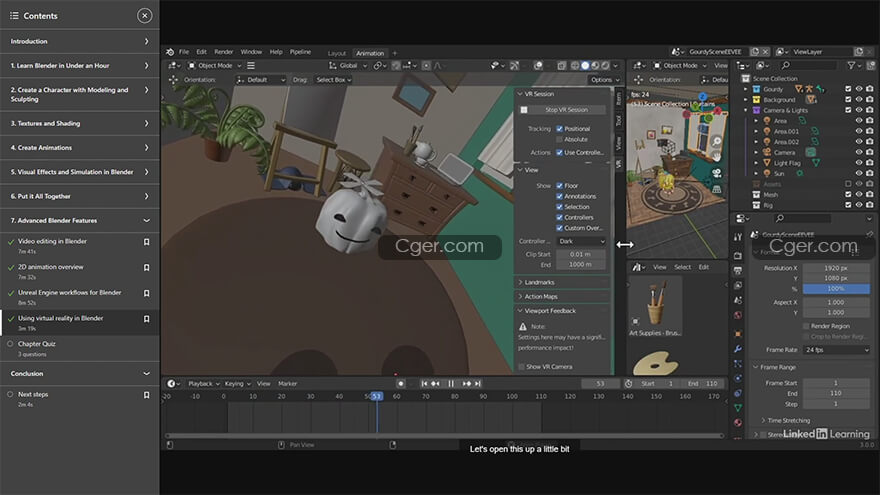Screen dimensions: 880x495
Task: Open the Physics properties tab icon
Action: click(x=738, y=378)
